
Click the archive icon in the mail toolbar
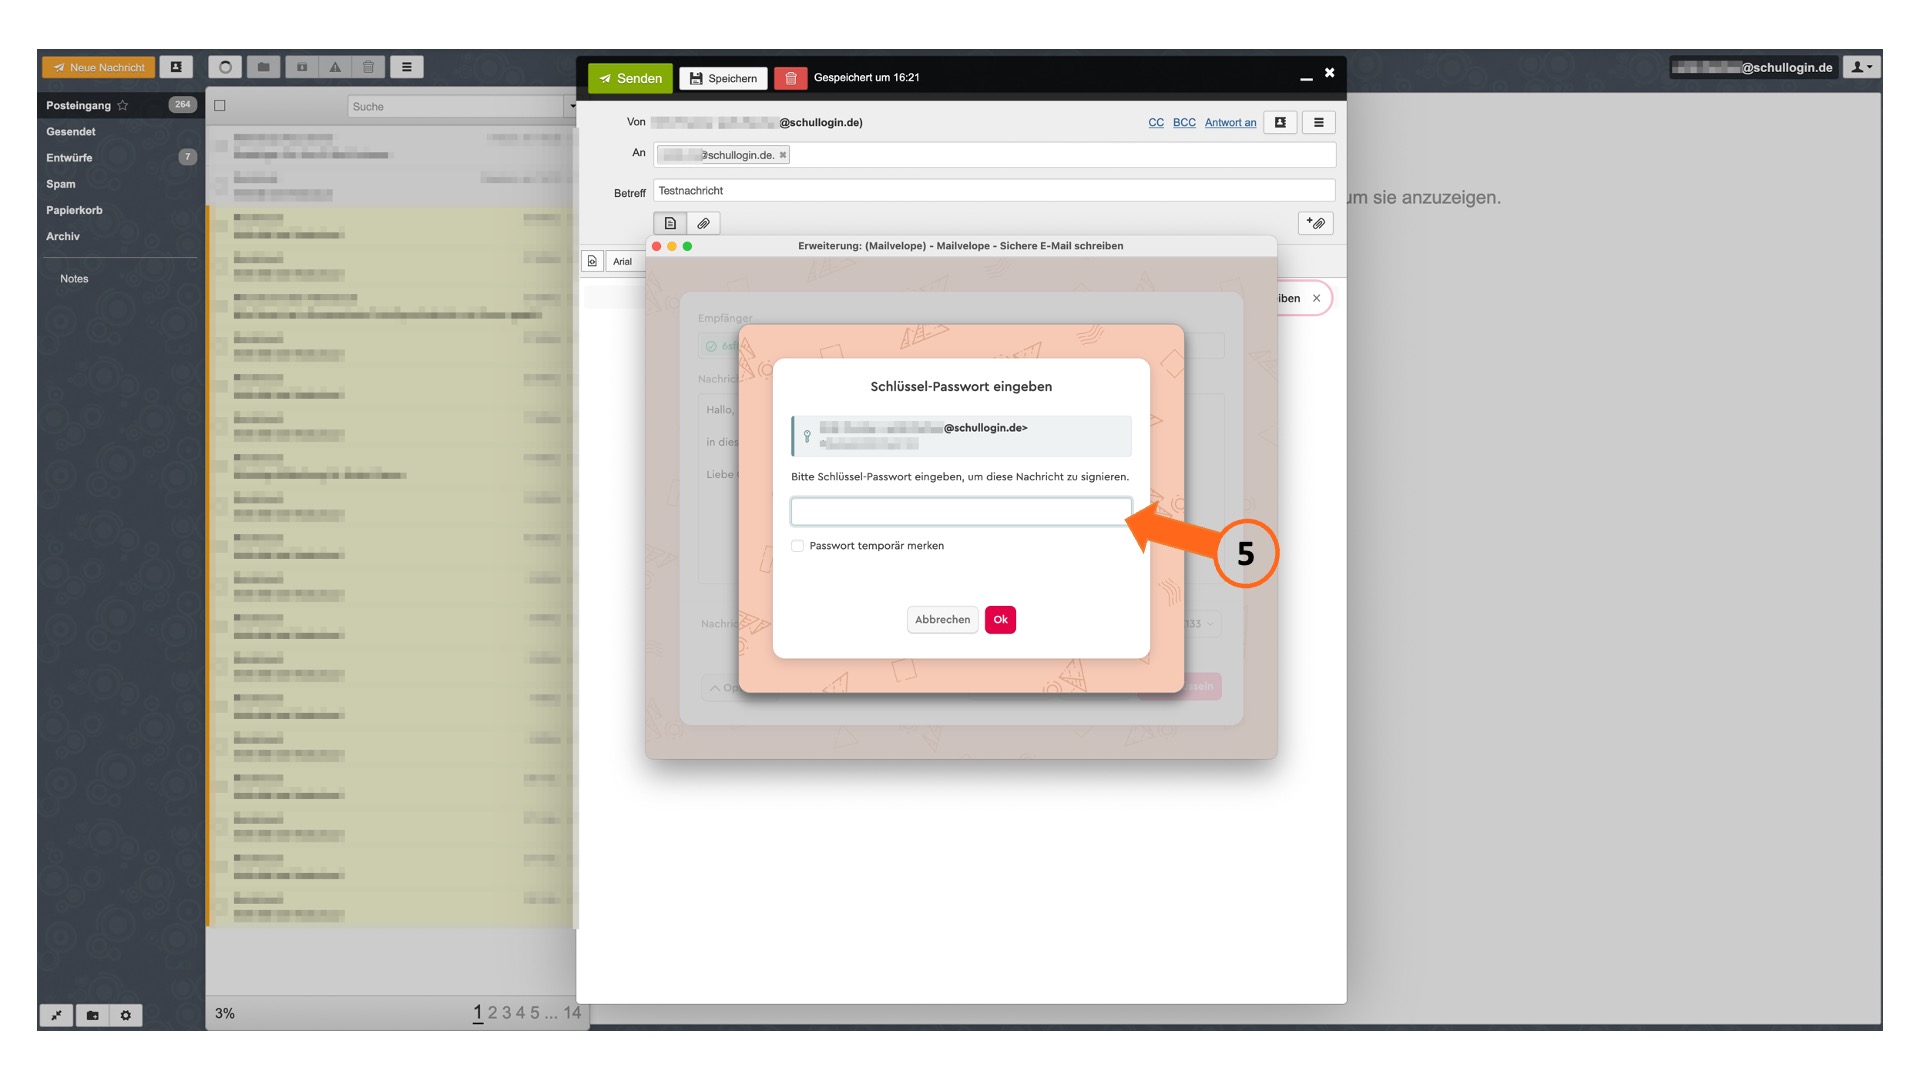pyautogui.click(x=301, y=67)
